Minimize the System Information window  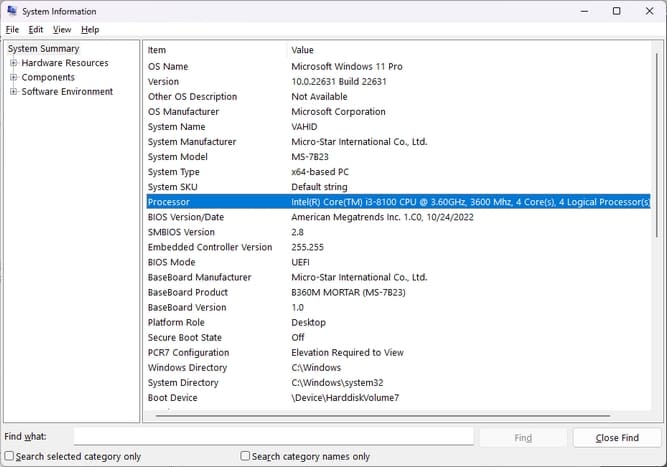[585, 11]
